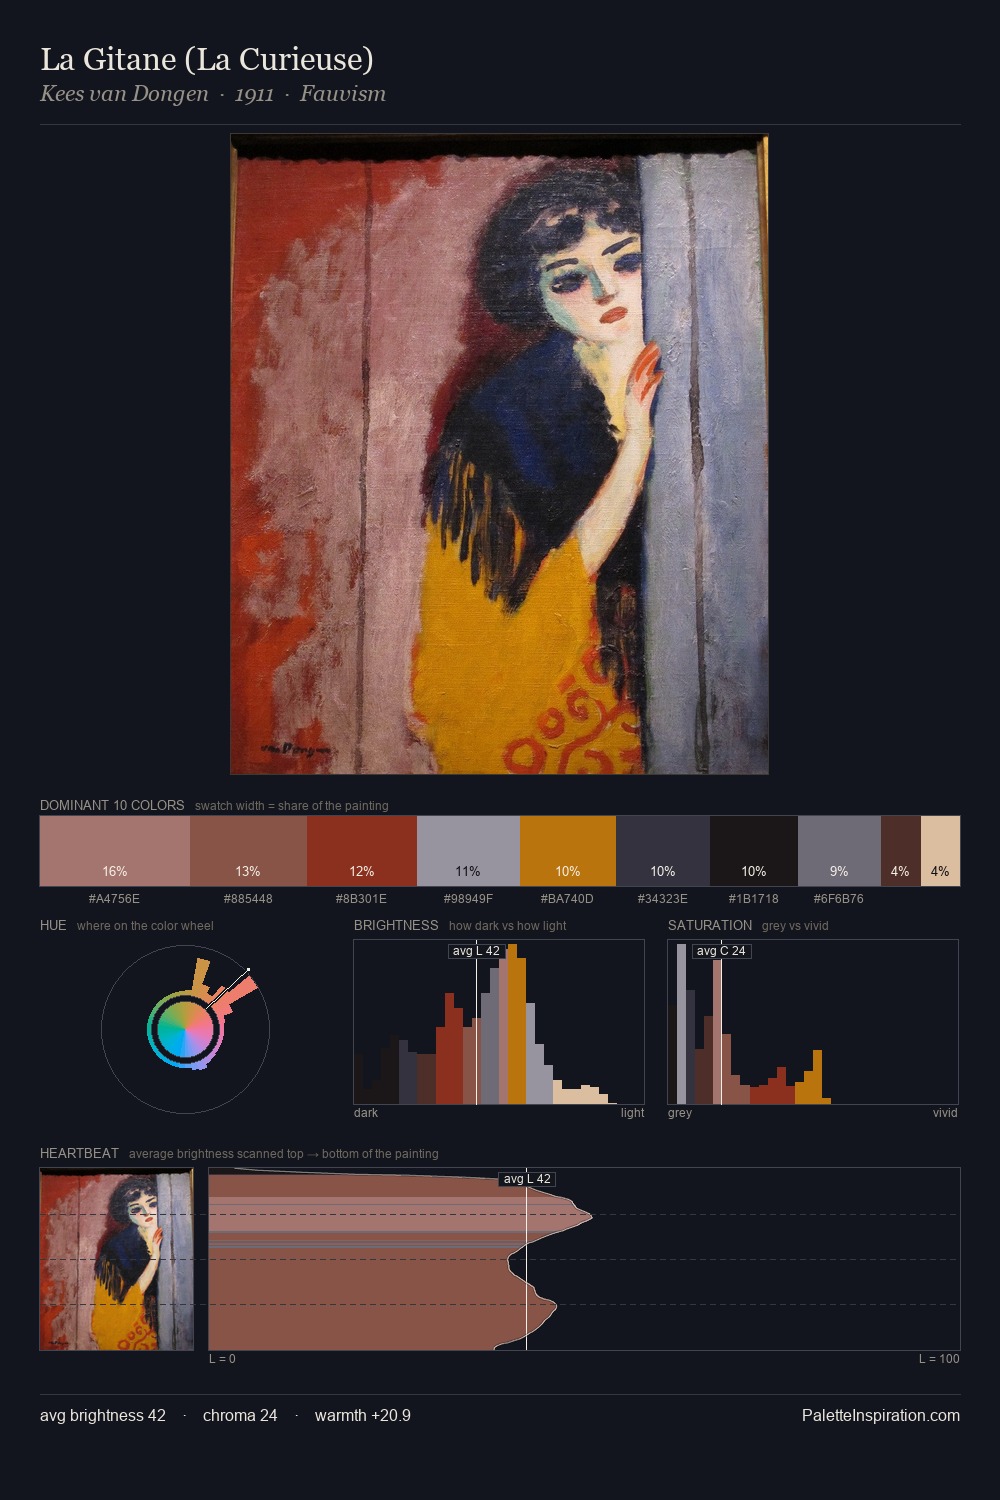Select the 11% grey swatch #98949F
The height and width of the screenshot is (1500, 1000).
(x=468, y=851)
